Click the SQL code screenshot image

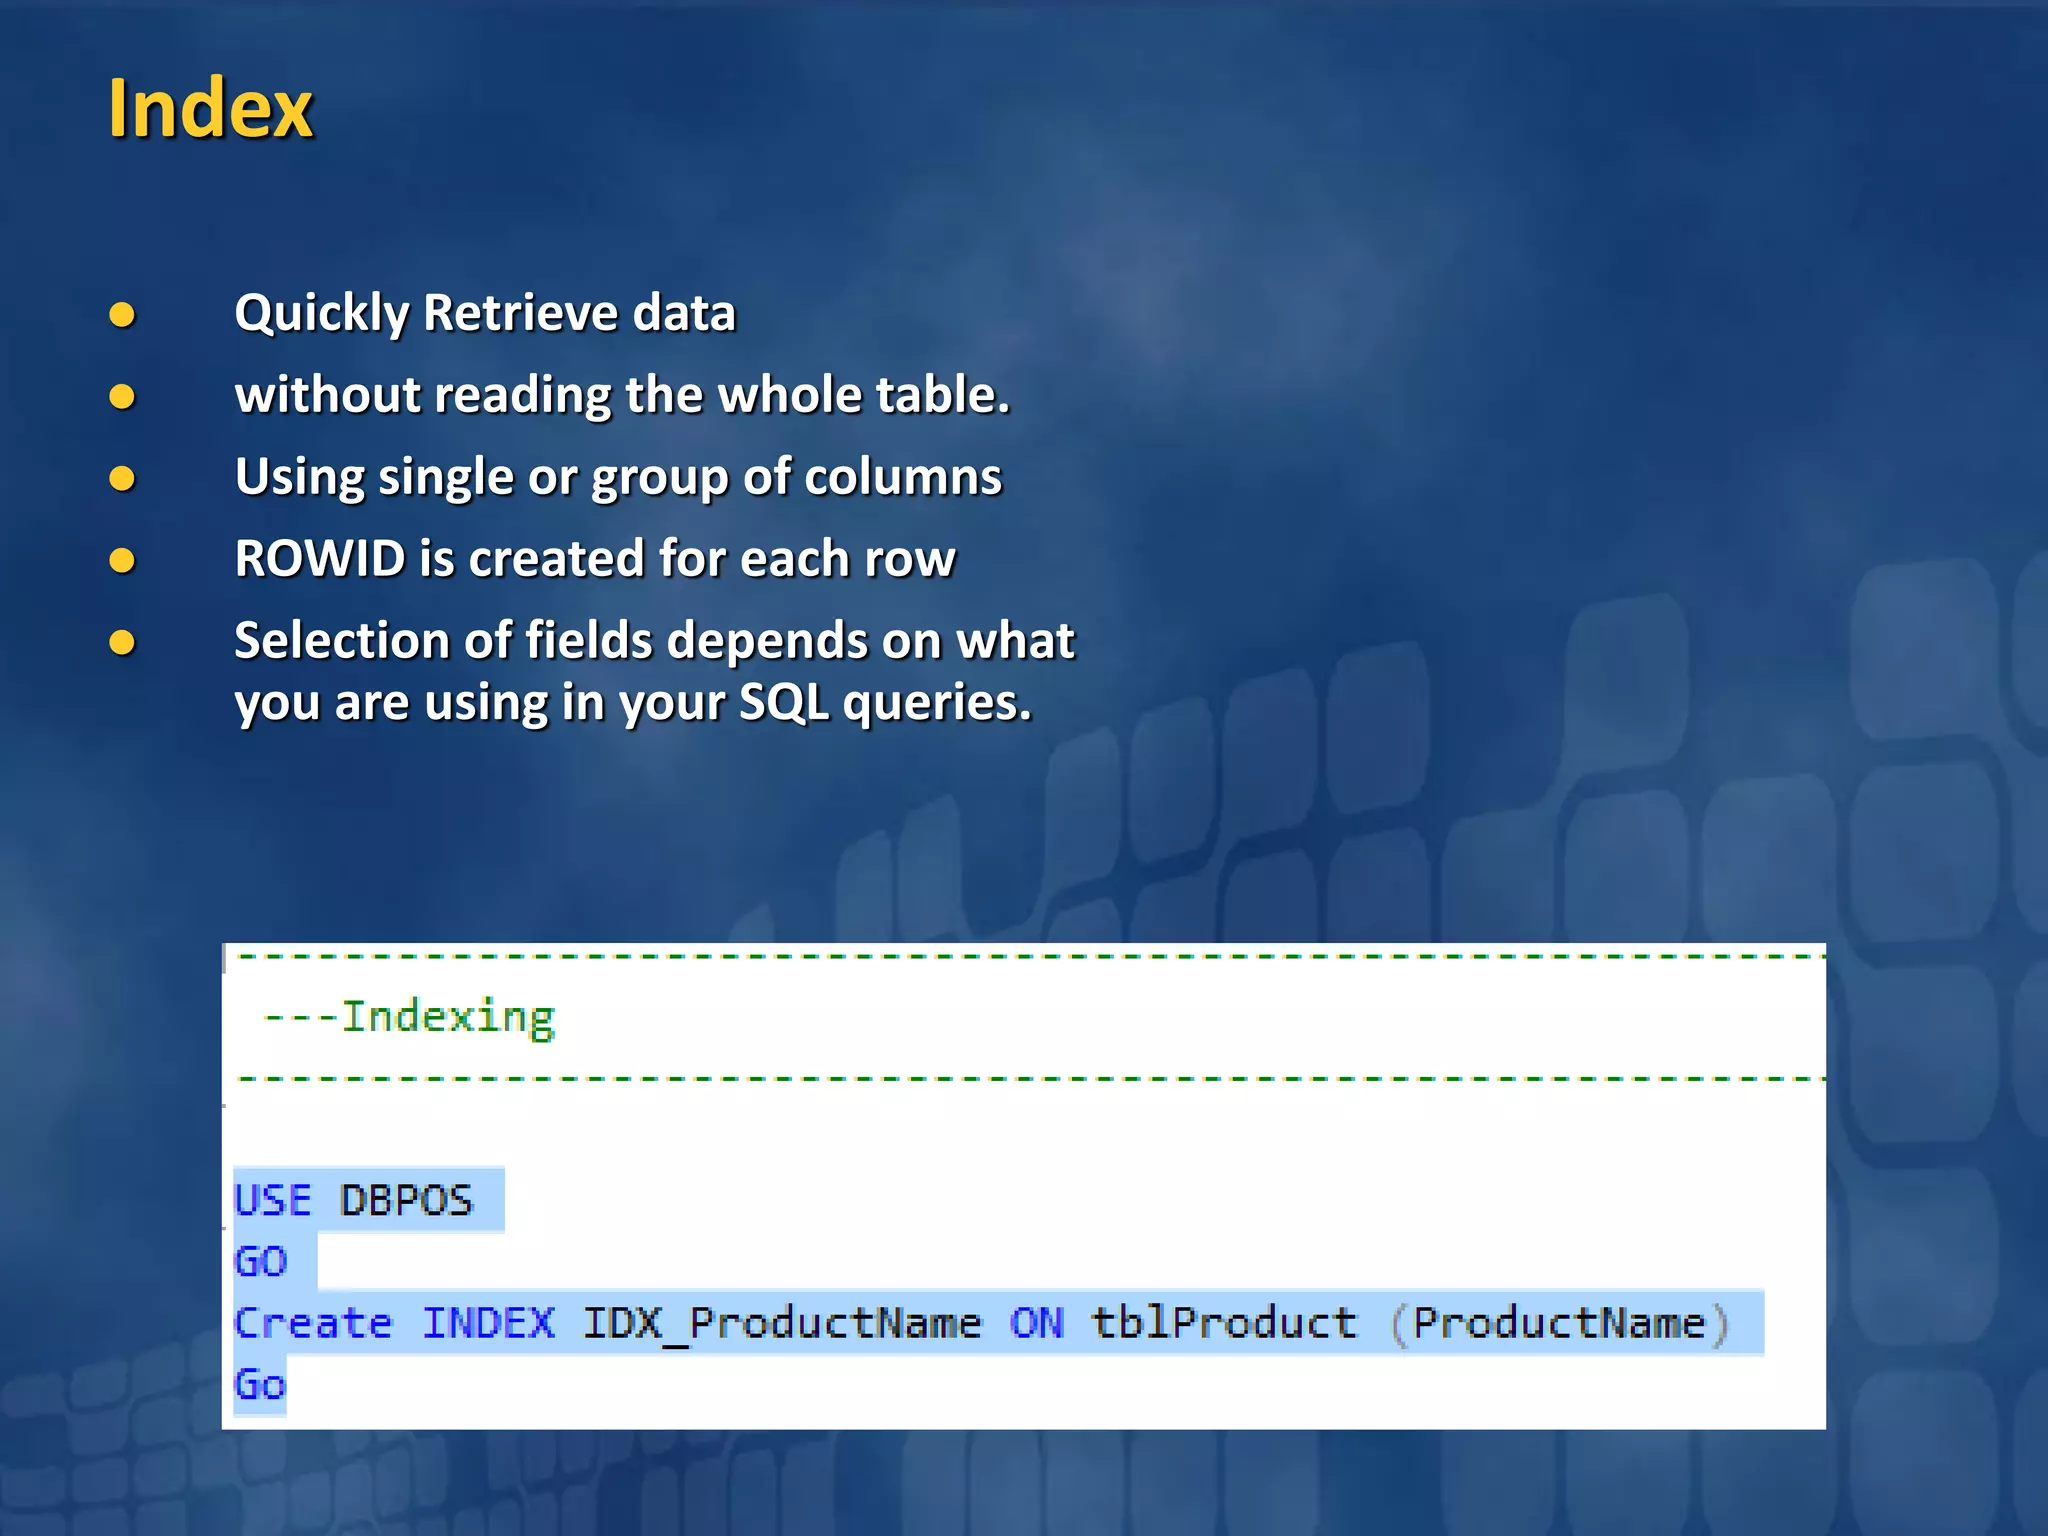(1024, 1186)
